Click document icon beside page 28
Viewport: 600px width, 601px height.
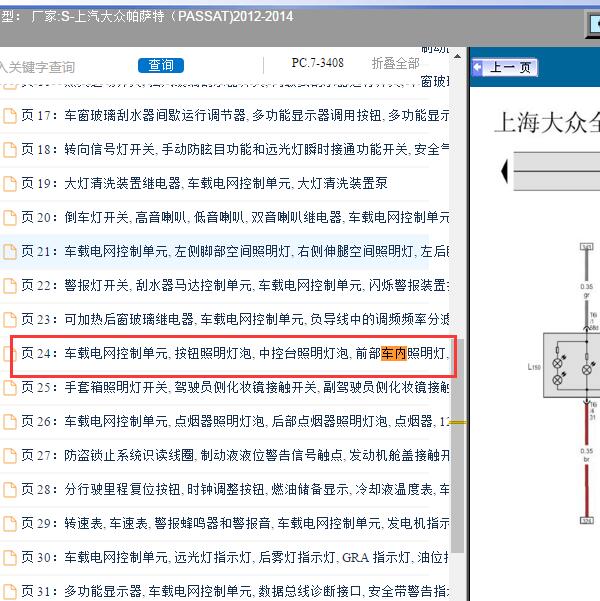10,490
